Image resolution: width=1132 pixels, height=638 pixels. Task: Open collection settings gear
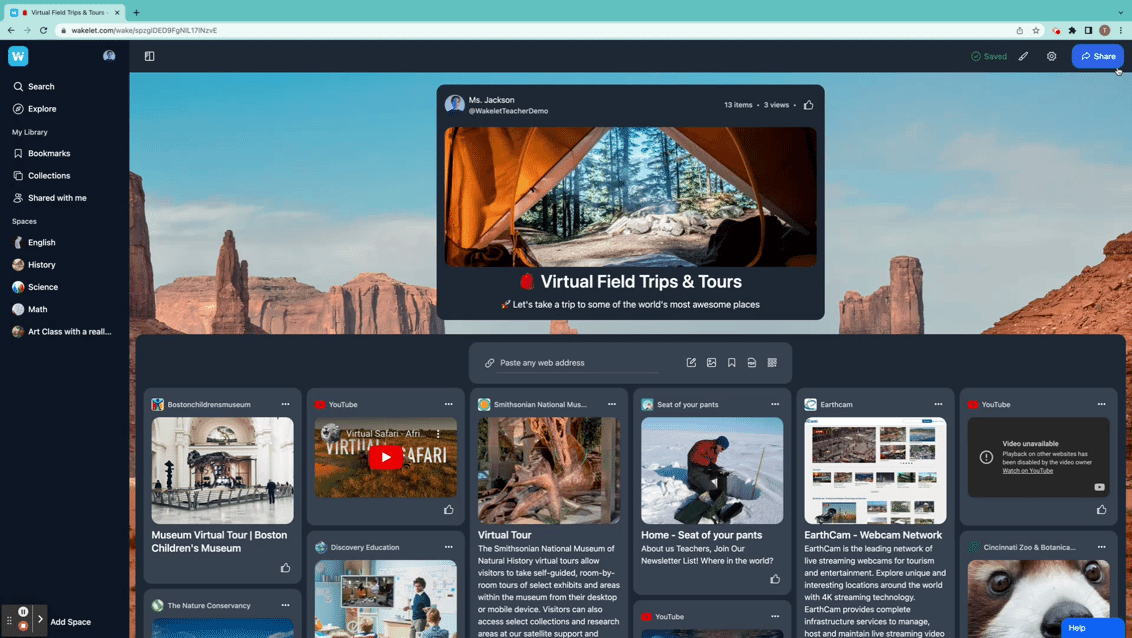1051,56
